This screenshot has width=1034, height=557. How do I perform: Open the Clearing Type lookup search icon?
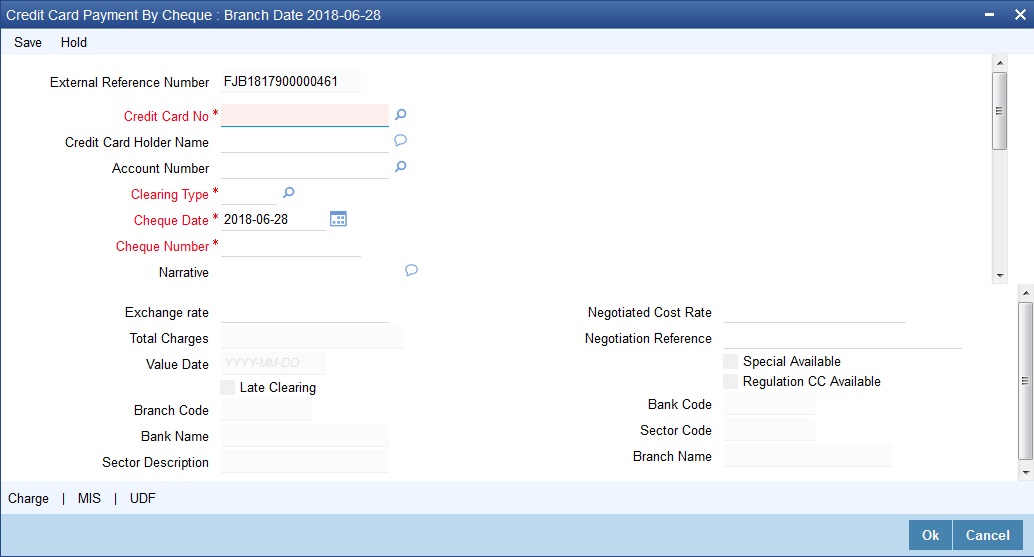click(x=288, y=192)
